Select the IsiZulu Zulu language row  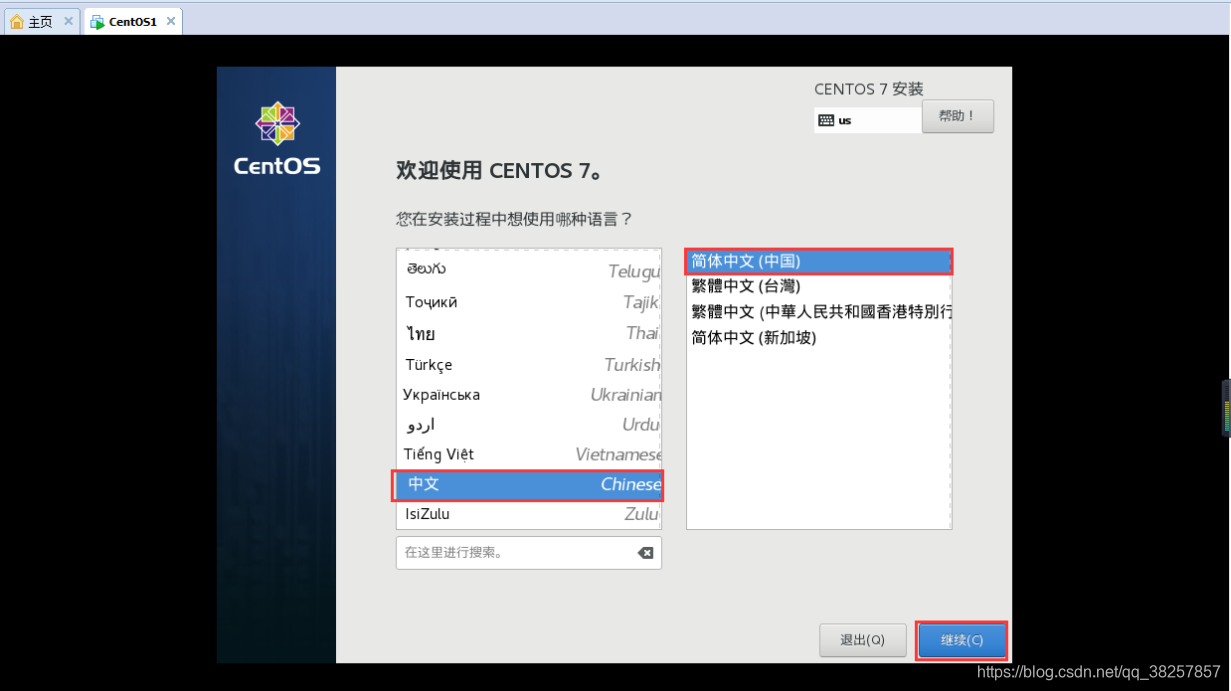(529, 514)
